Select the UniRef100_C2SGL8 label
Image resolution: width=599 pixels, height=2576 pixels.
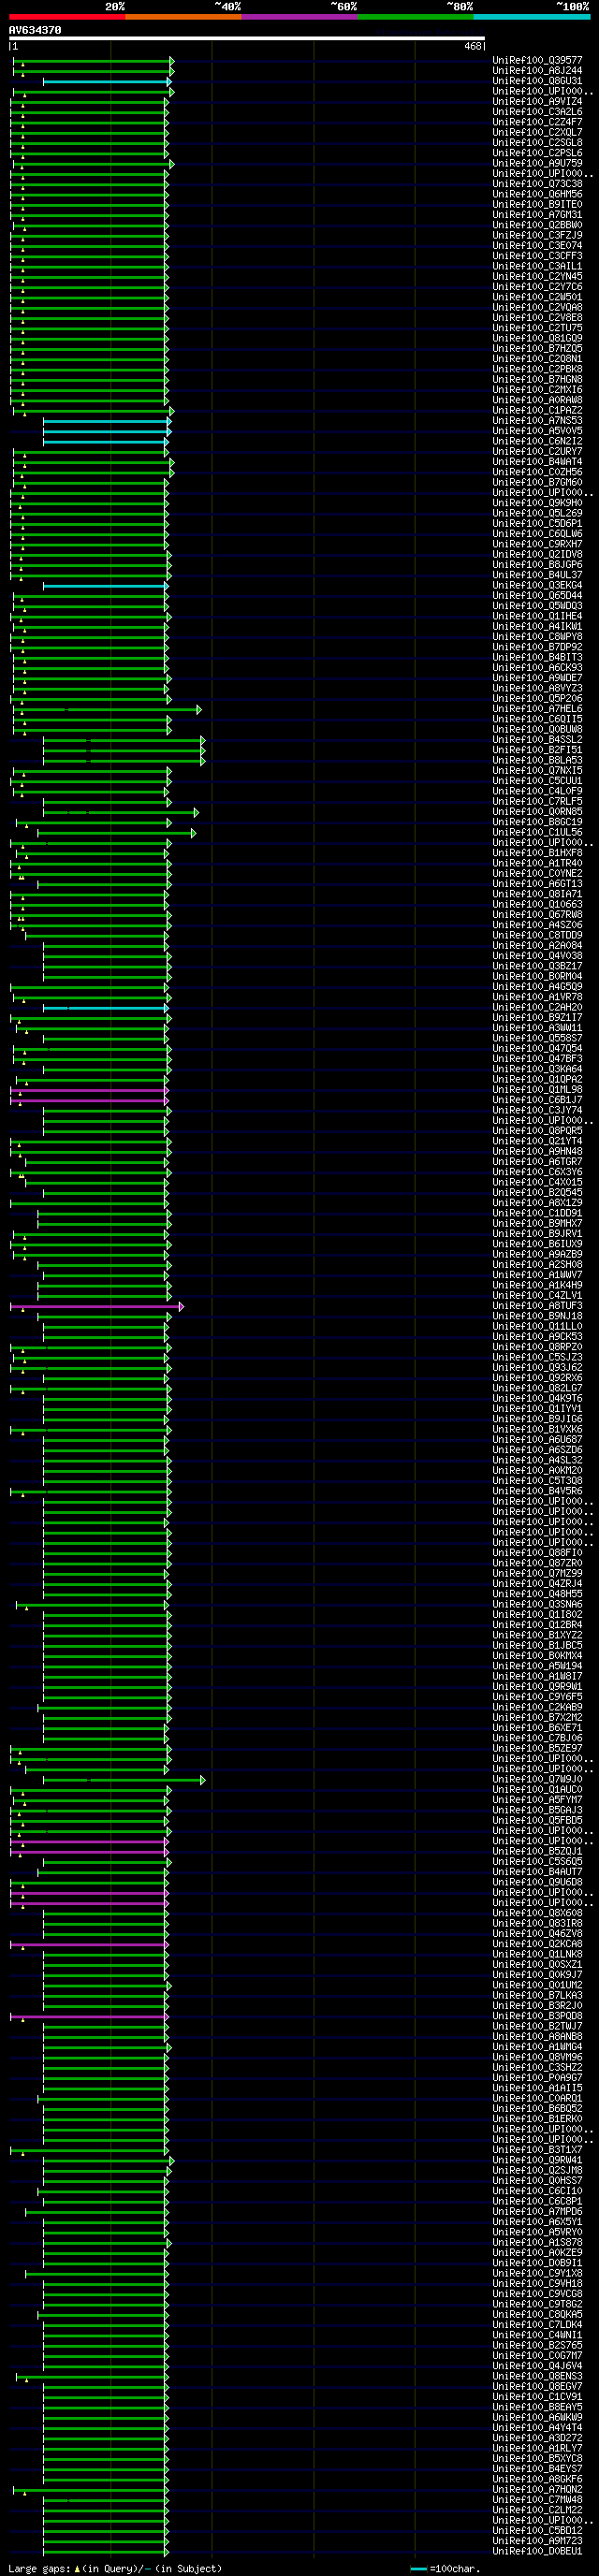point(537,143)
